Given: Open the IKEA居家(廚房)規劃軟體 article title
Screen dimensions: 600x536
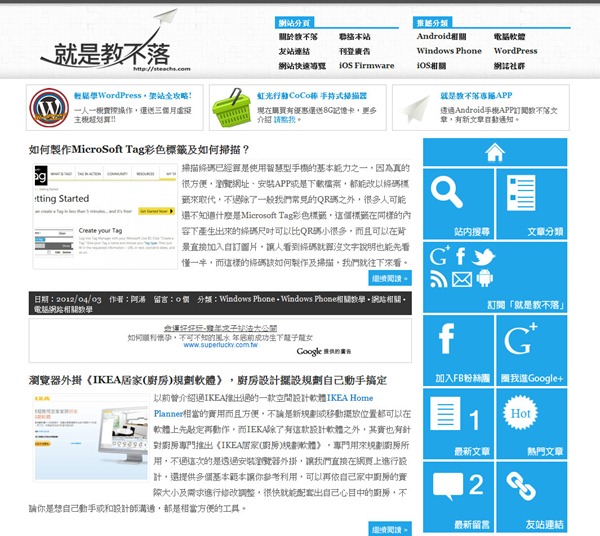Looking at the screenshot, I should (x=208, y=380).
